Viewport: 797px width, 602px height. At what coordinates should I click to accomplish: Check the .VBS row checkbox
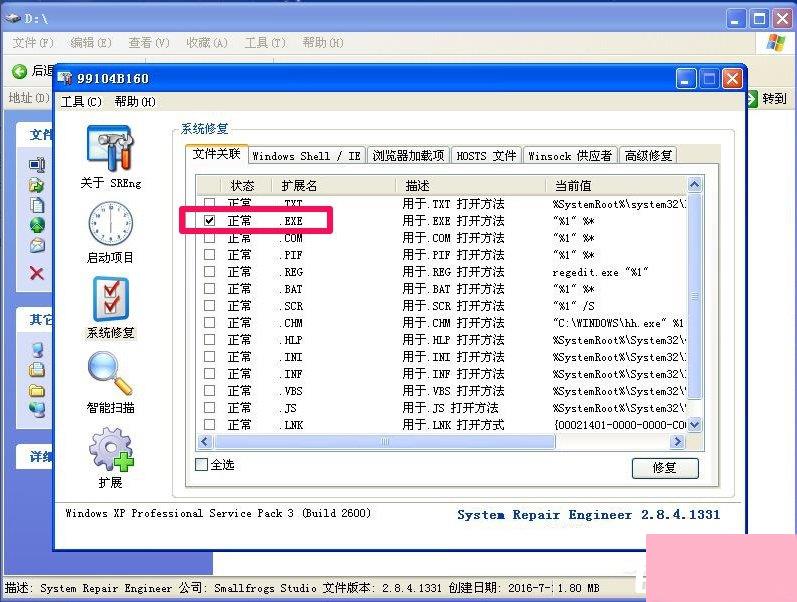click(209, 390)
